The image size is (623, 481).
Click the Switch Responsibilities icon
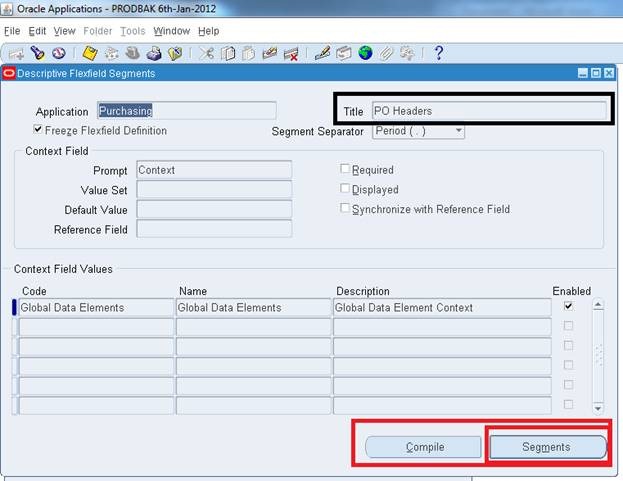tap(133, 53)
